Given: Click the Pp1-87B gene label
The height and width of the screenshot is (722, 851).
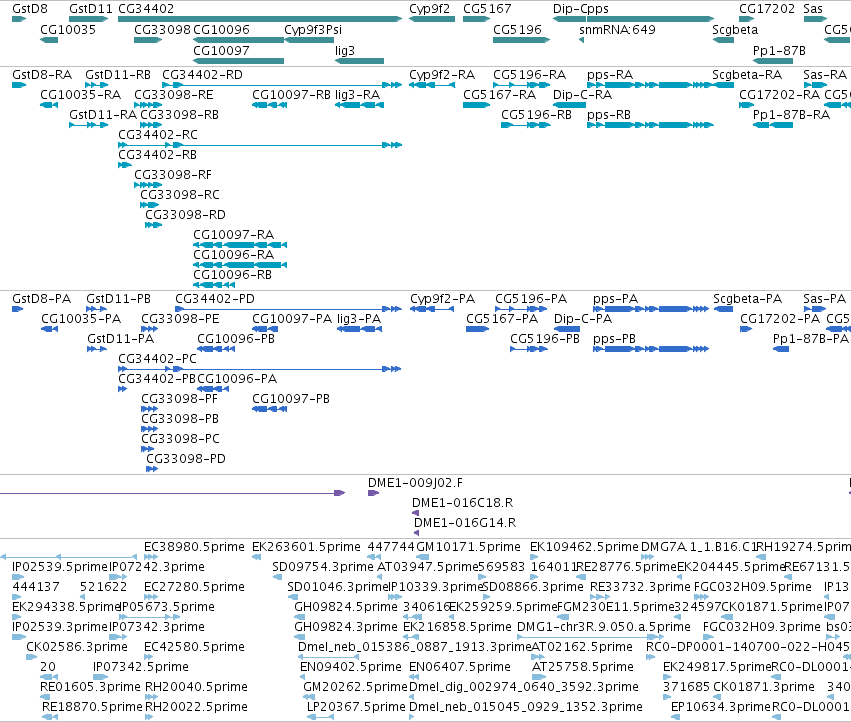Looking at the screenshot, I should pos(779,50).
